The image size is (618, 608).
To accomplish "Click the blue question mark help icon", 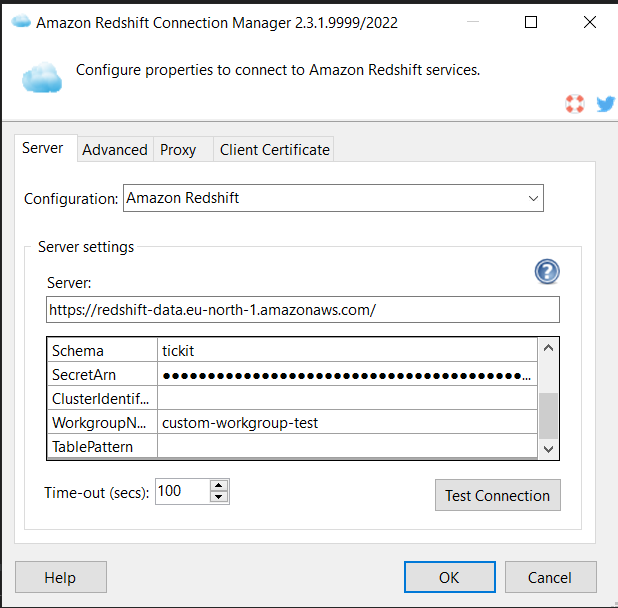I will tap(547, 271).
